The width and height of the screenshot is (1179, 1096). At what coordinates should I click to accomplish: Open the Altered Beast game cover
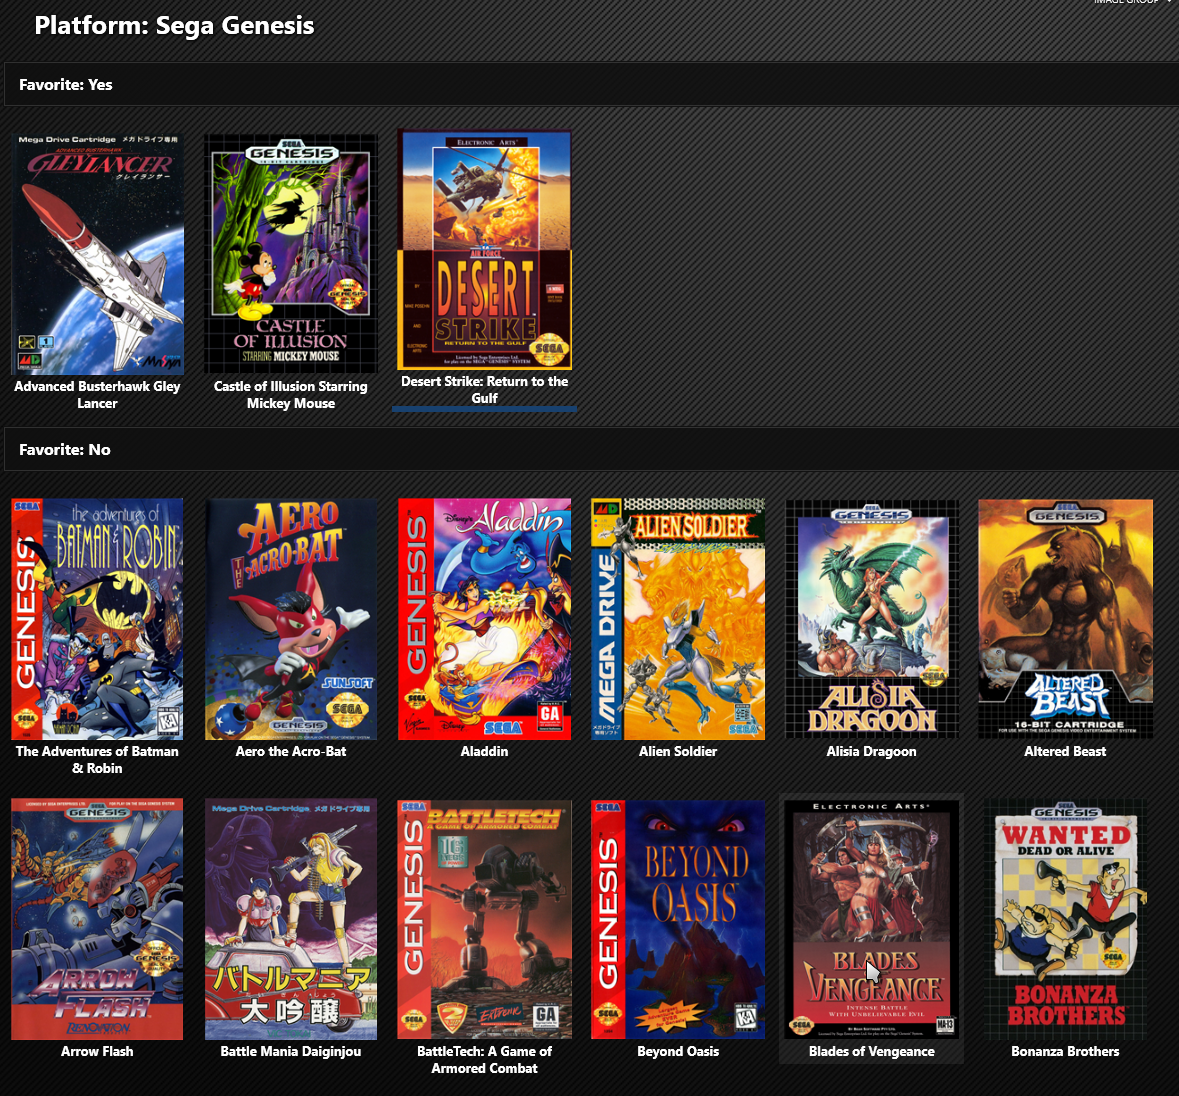coord(1065,619)
